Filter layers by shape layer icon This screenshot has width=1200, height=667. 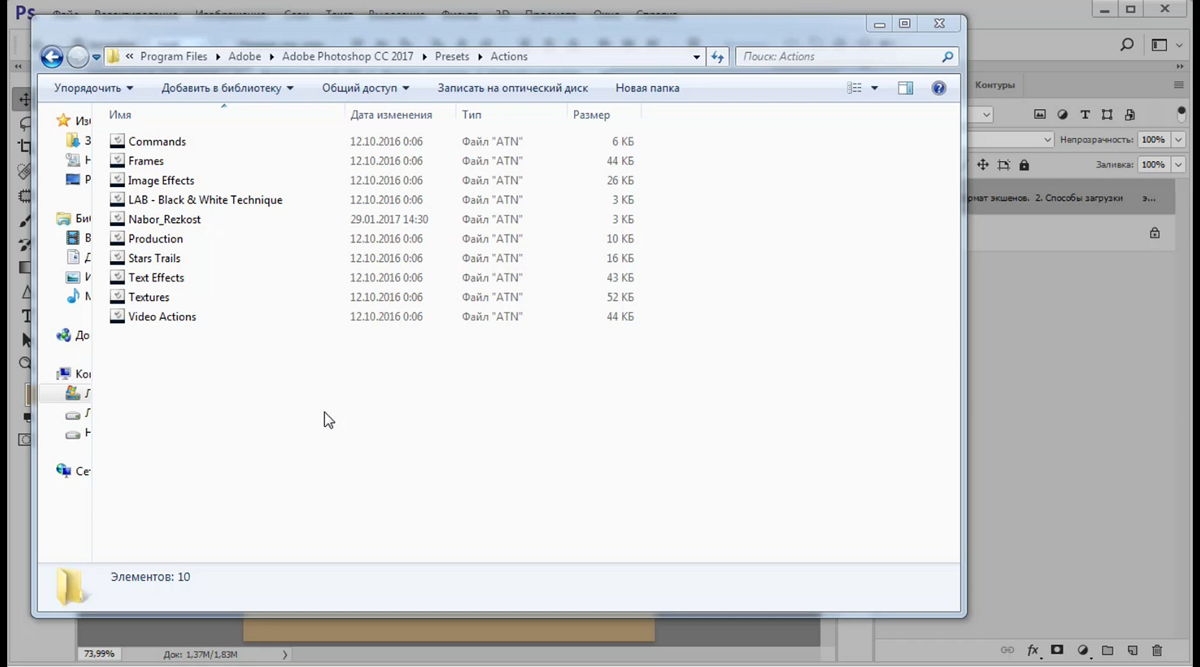tap(1107, 115)
